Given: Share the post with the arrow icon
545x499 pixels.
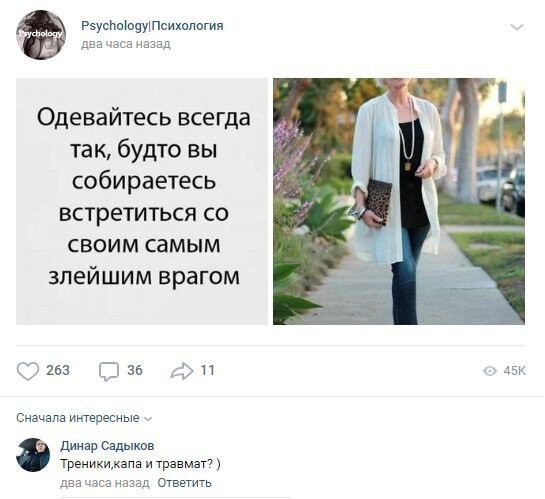Looking at the screenshot, I should (x=181, y=371).
